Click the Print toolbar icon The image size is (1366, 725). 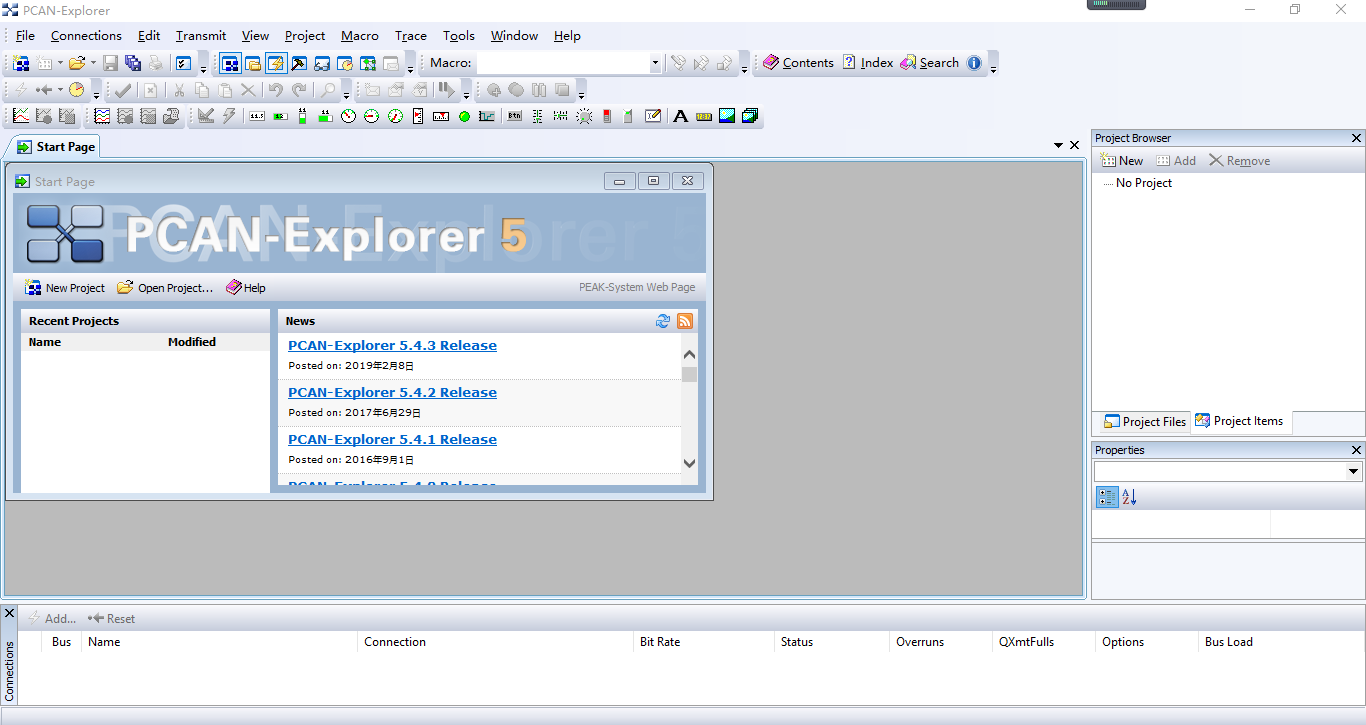click(157, 62)
